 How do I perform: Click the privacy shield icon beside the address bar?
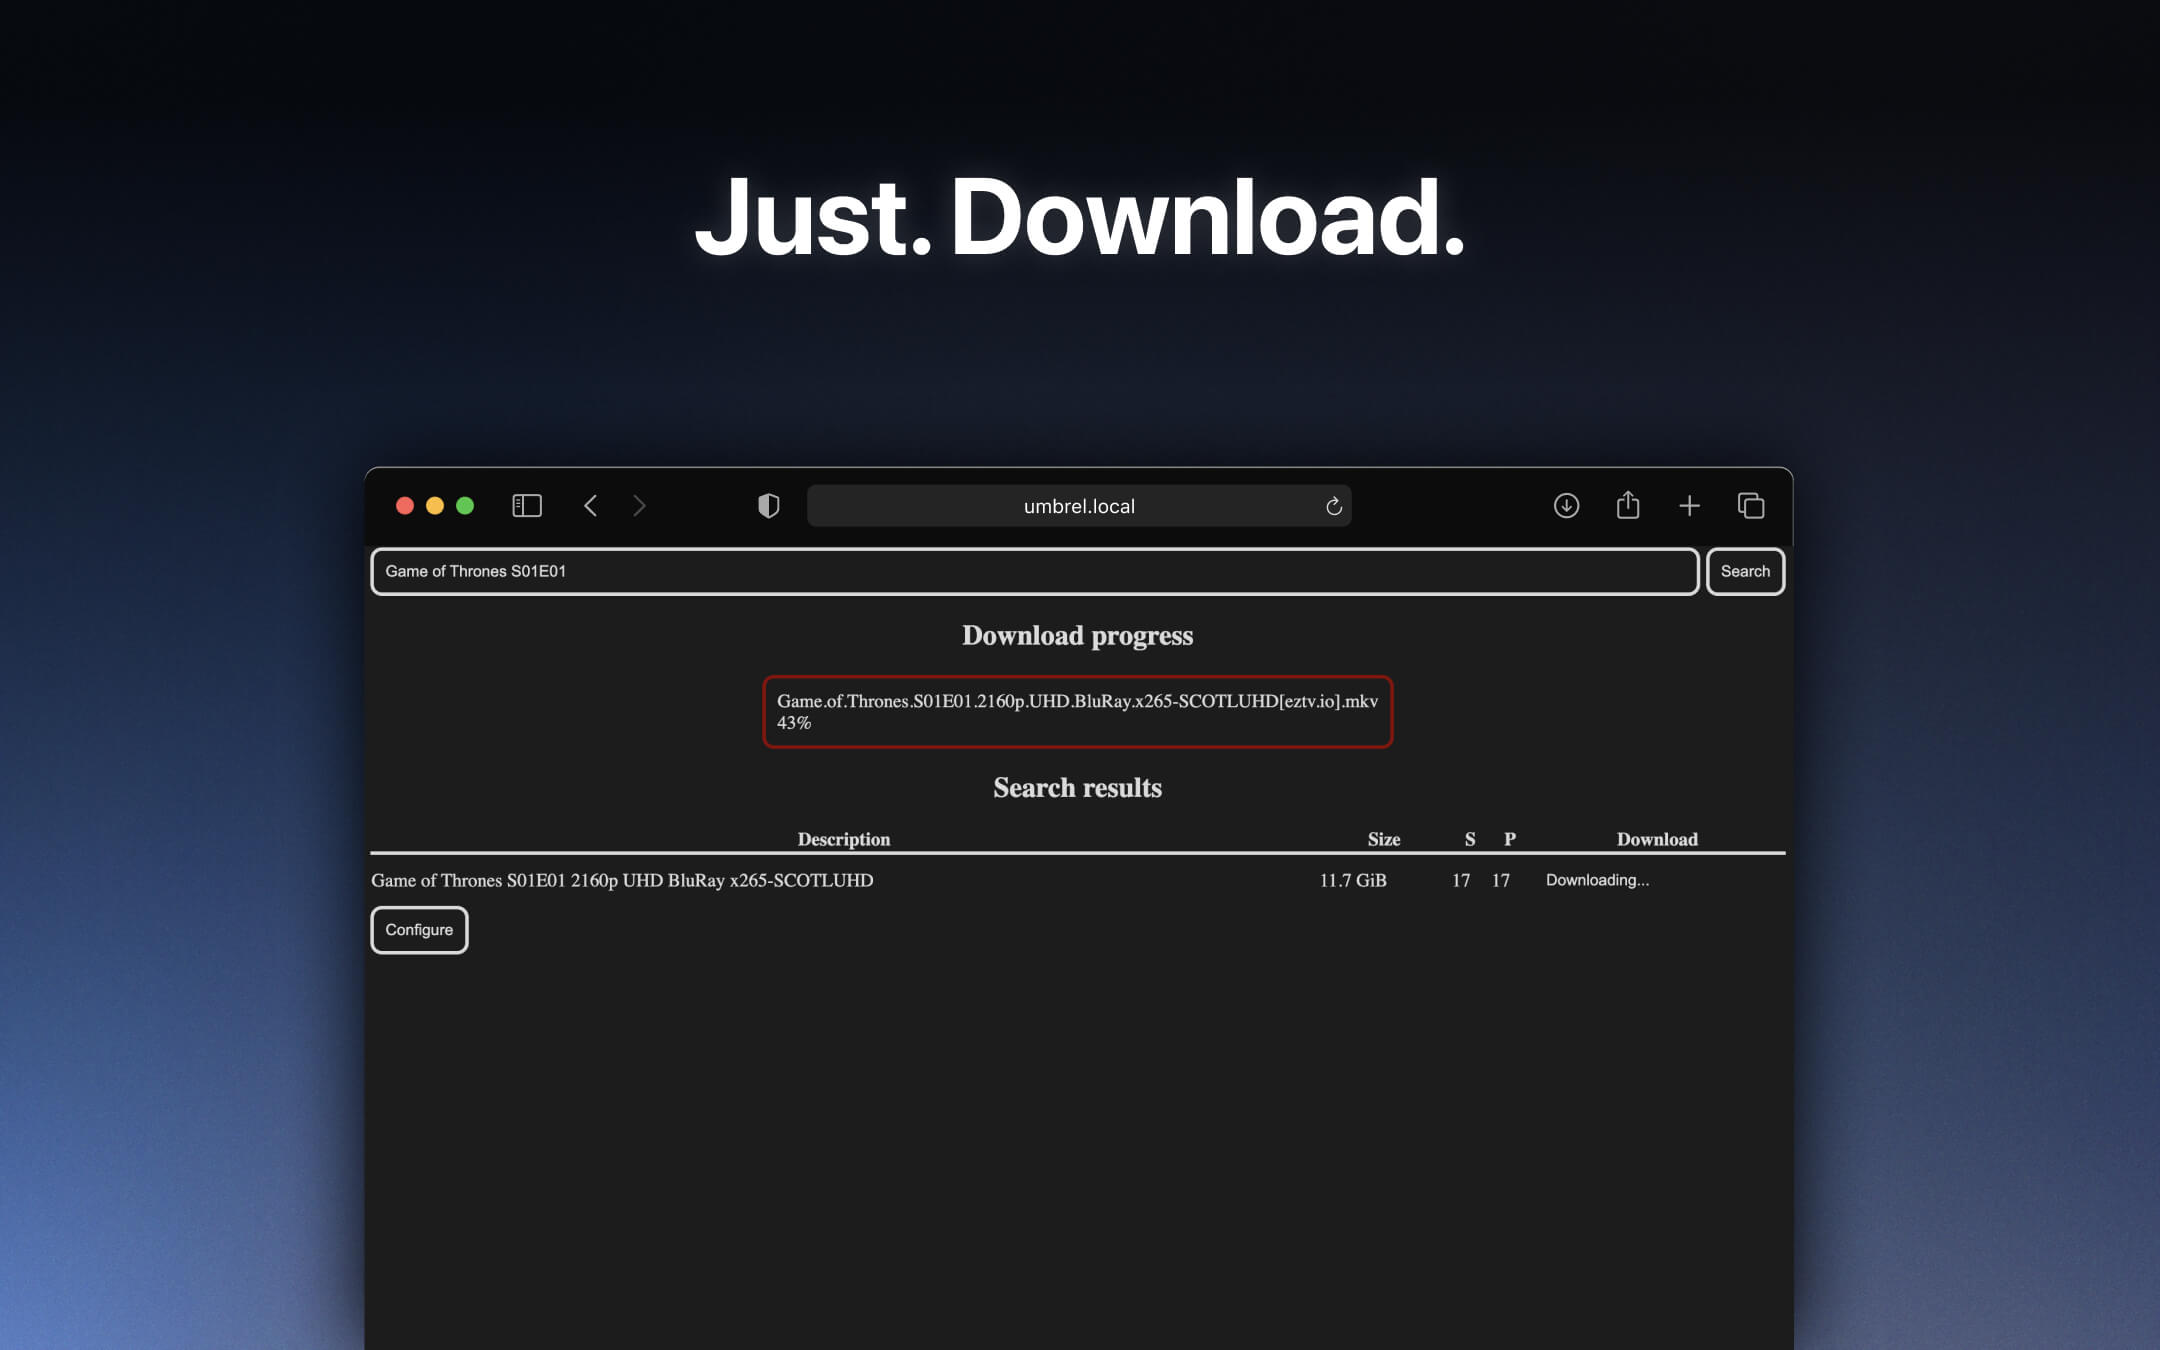click(x=768, y=506)
